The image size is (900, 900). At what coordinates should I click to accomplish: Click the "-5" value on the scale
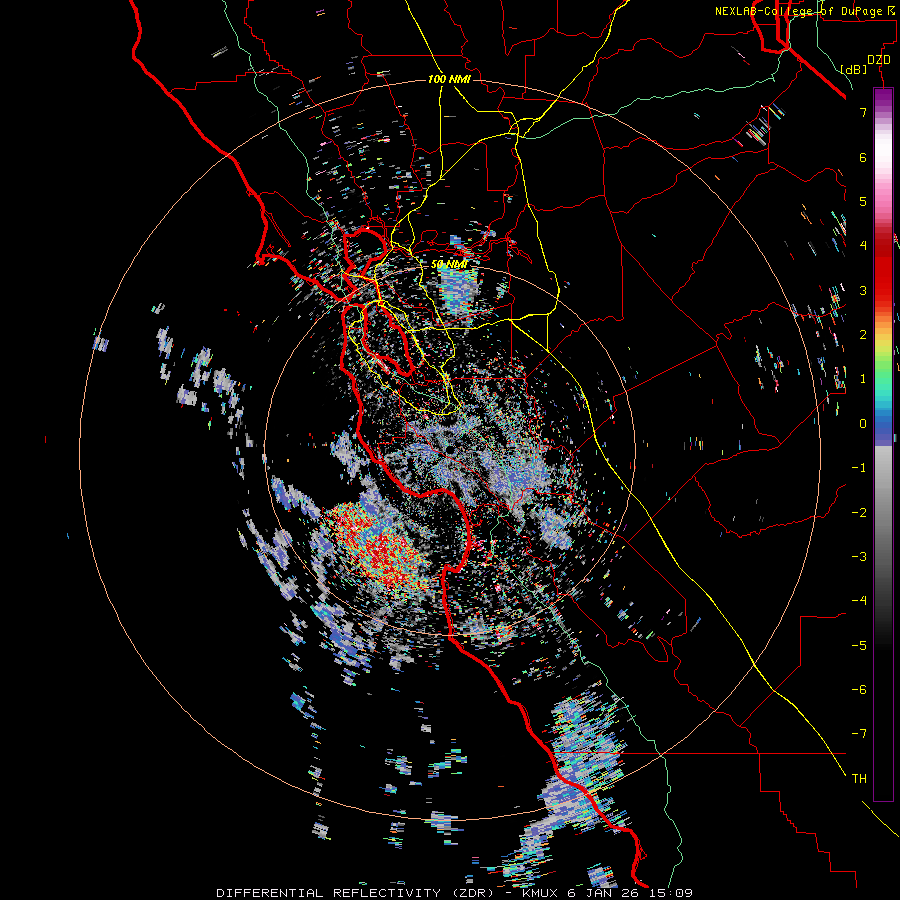pyautogui.click(x=859, y=645)
